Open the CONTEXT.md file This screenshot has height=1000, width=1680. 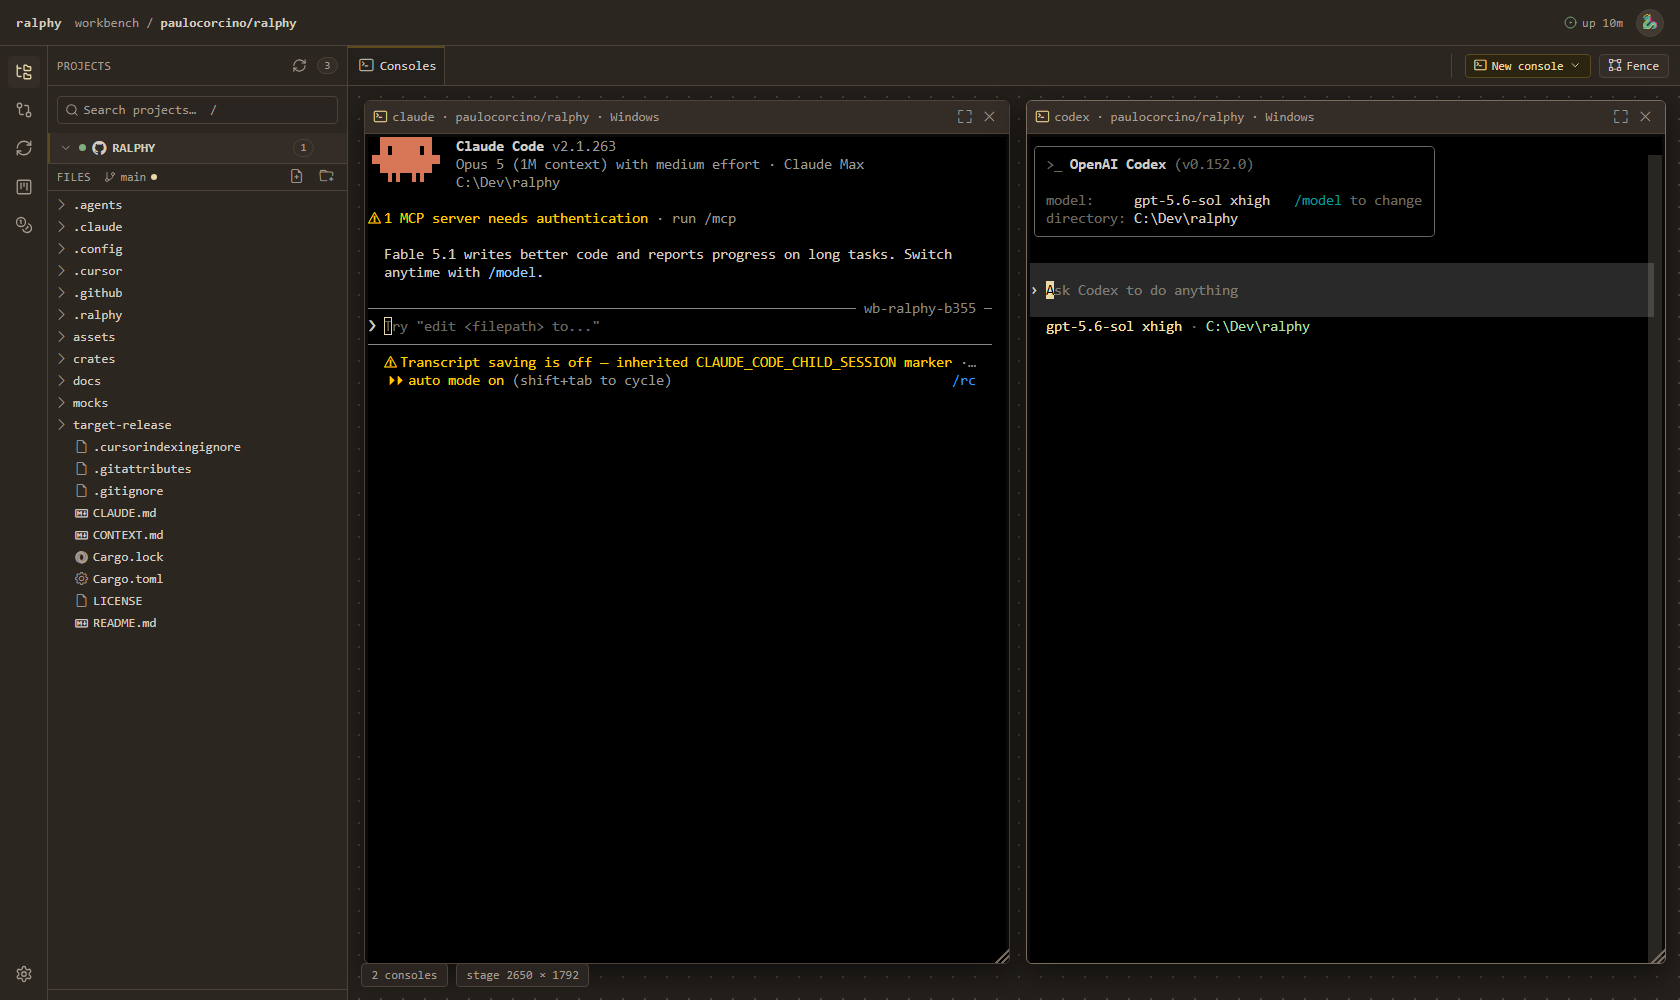(128, 535)
